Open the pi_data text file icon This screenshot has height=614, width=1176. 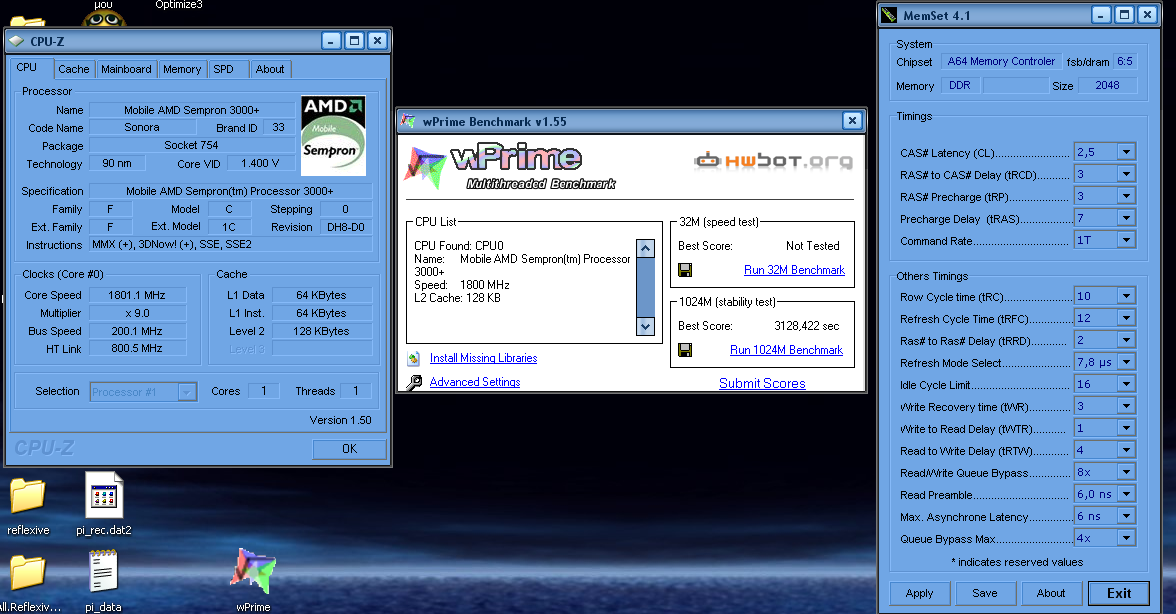tap(104, 572)
